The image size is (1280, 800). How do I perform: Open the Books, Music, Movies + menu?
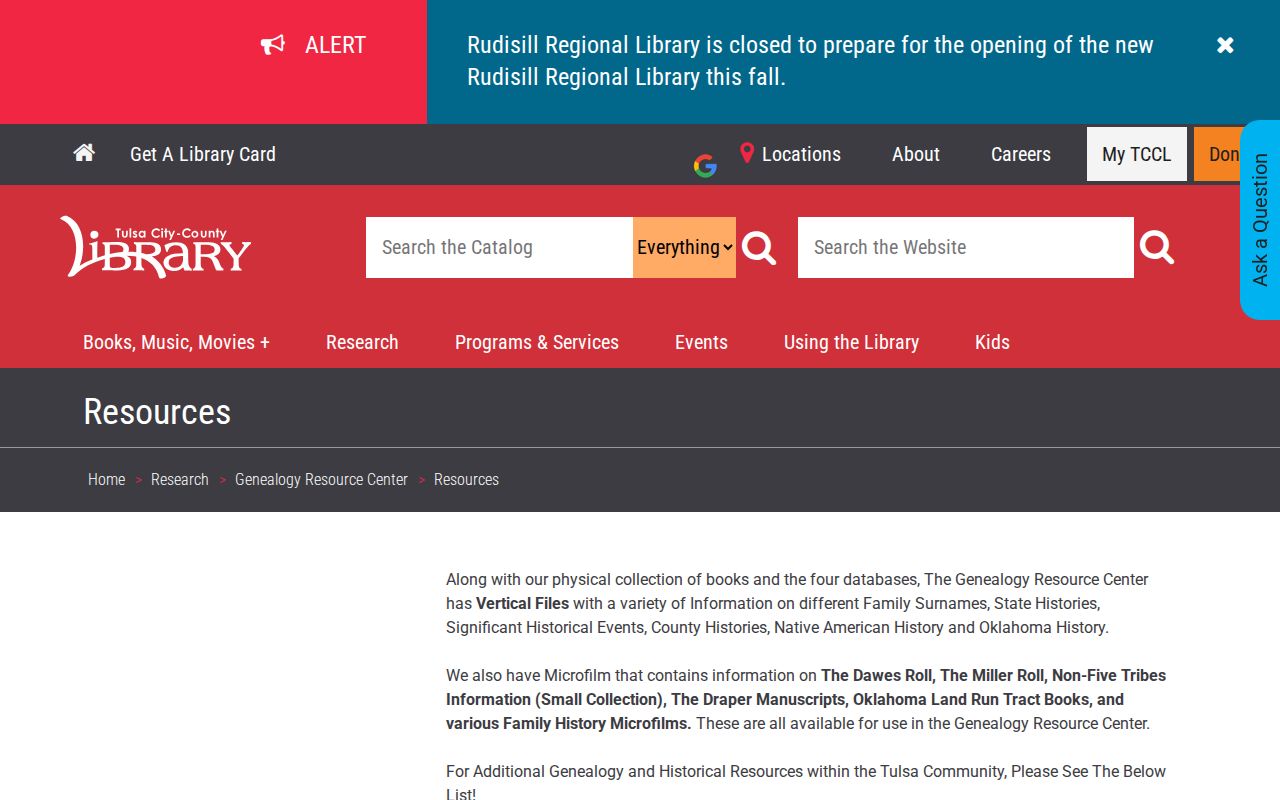[x=176, y=342]
